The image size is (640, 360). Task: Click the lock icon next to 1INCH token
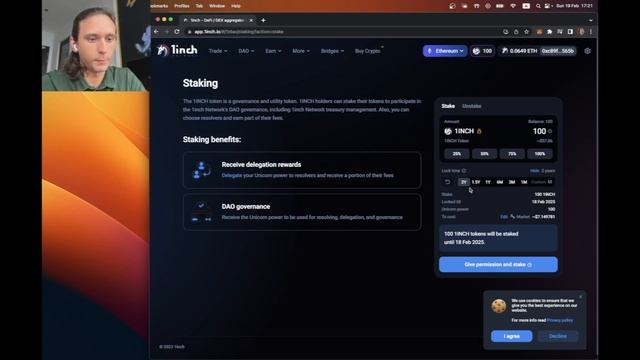click(x=479, y=131)
